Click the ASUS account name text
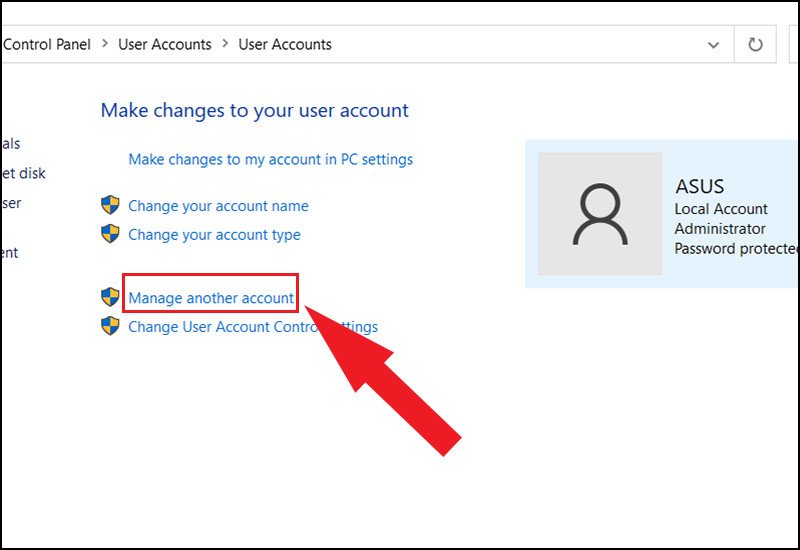This screenshot has width=800, height=550. (x=699, y=186)
